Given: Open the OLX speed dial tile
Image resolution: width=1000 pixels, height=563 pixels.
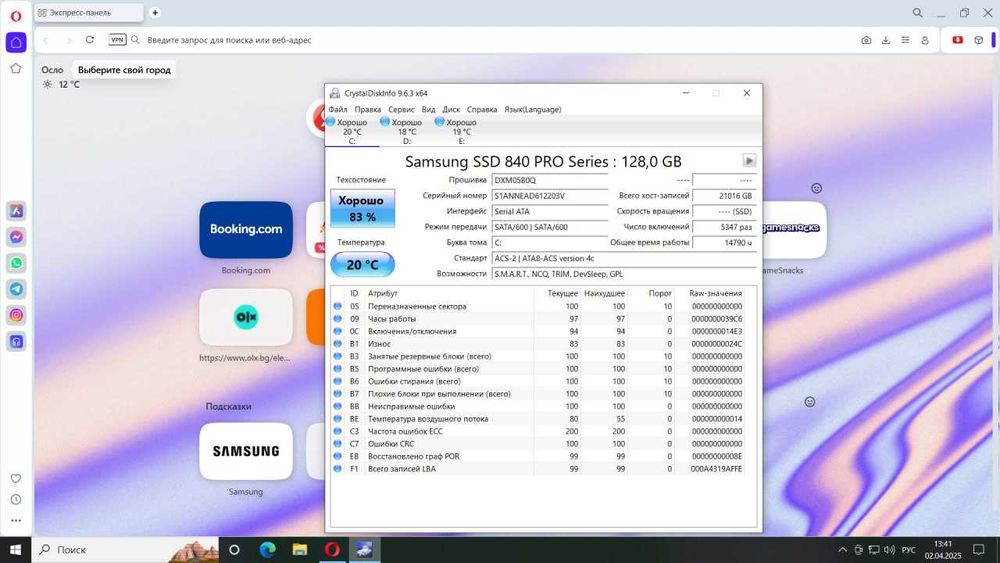Looking at the screenshot, I should tap(246, 317).
